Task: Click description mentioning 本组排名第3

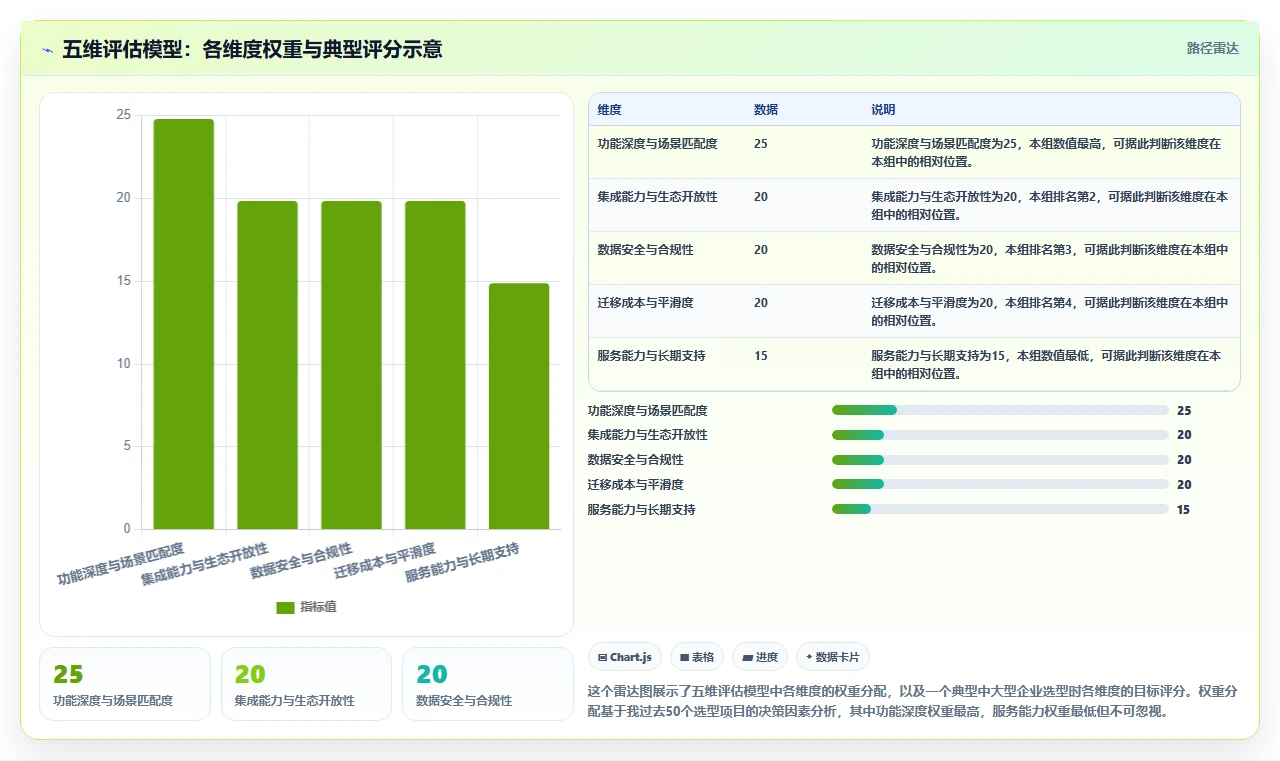Action: pyautogui.click(x=1050, y=259)
